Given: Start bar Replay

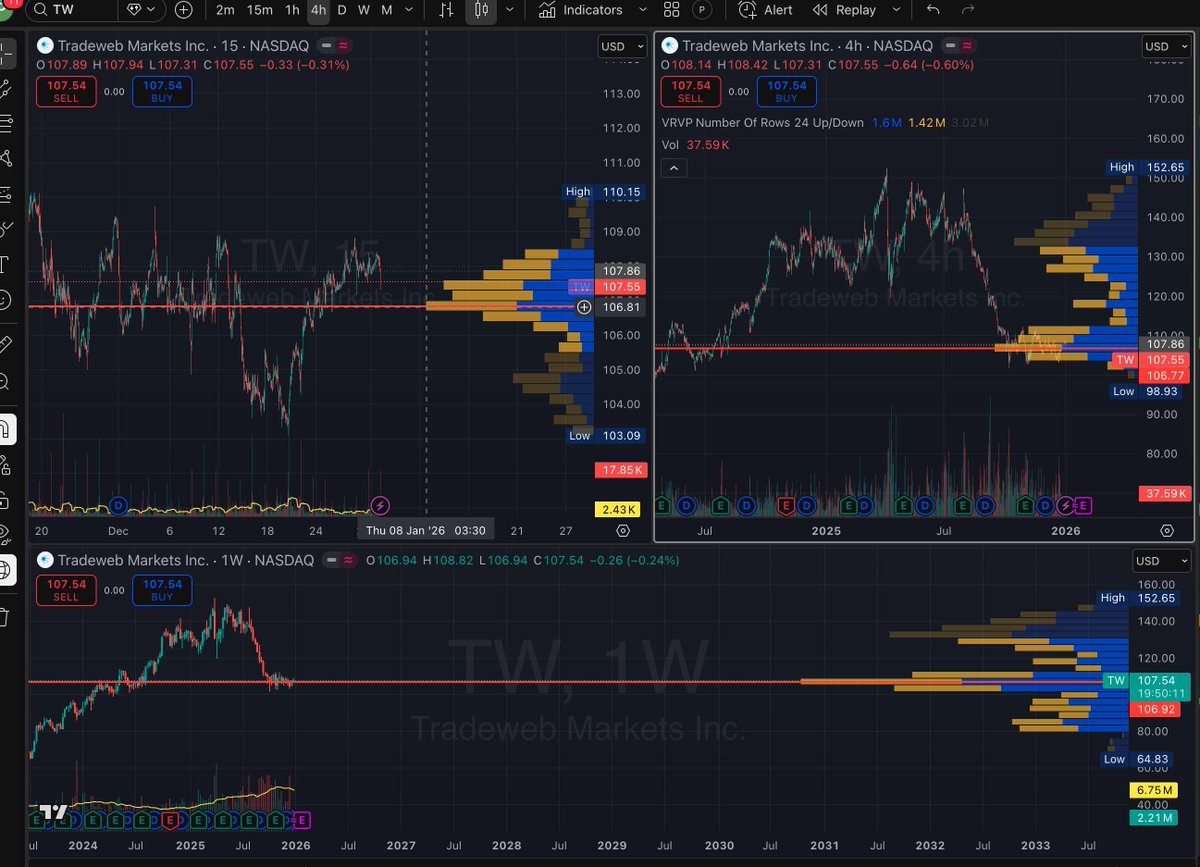Looking at the screenshot, I should [844, 10].
